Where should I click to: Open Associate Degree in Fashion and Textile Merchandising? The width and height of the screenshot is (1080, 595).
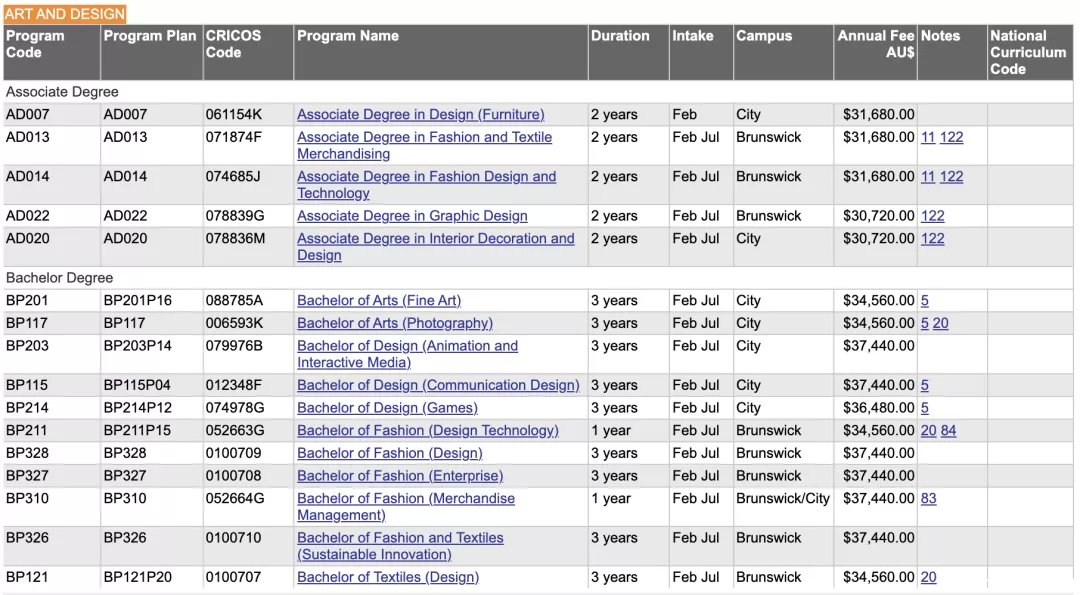tap(424, 145)
